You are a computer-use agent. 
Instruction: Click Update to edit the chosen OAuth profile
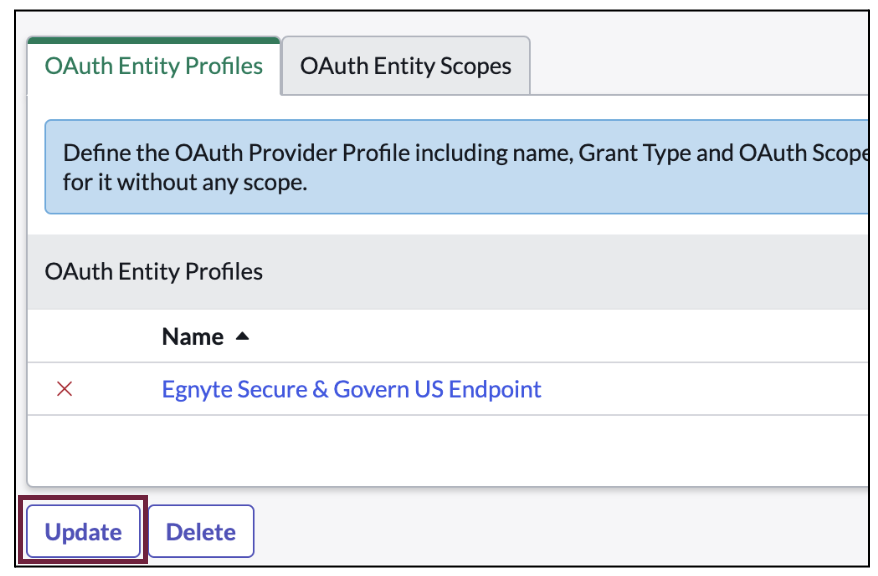83,531
